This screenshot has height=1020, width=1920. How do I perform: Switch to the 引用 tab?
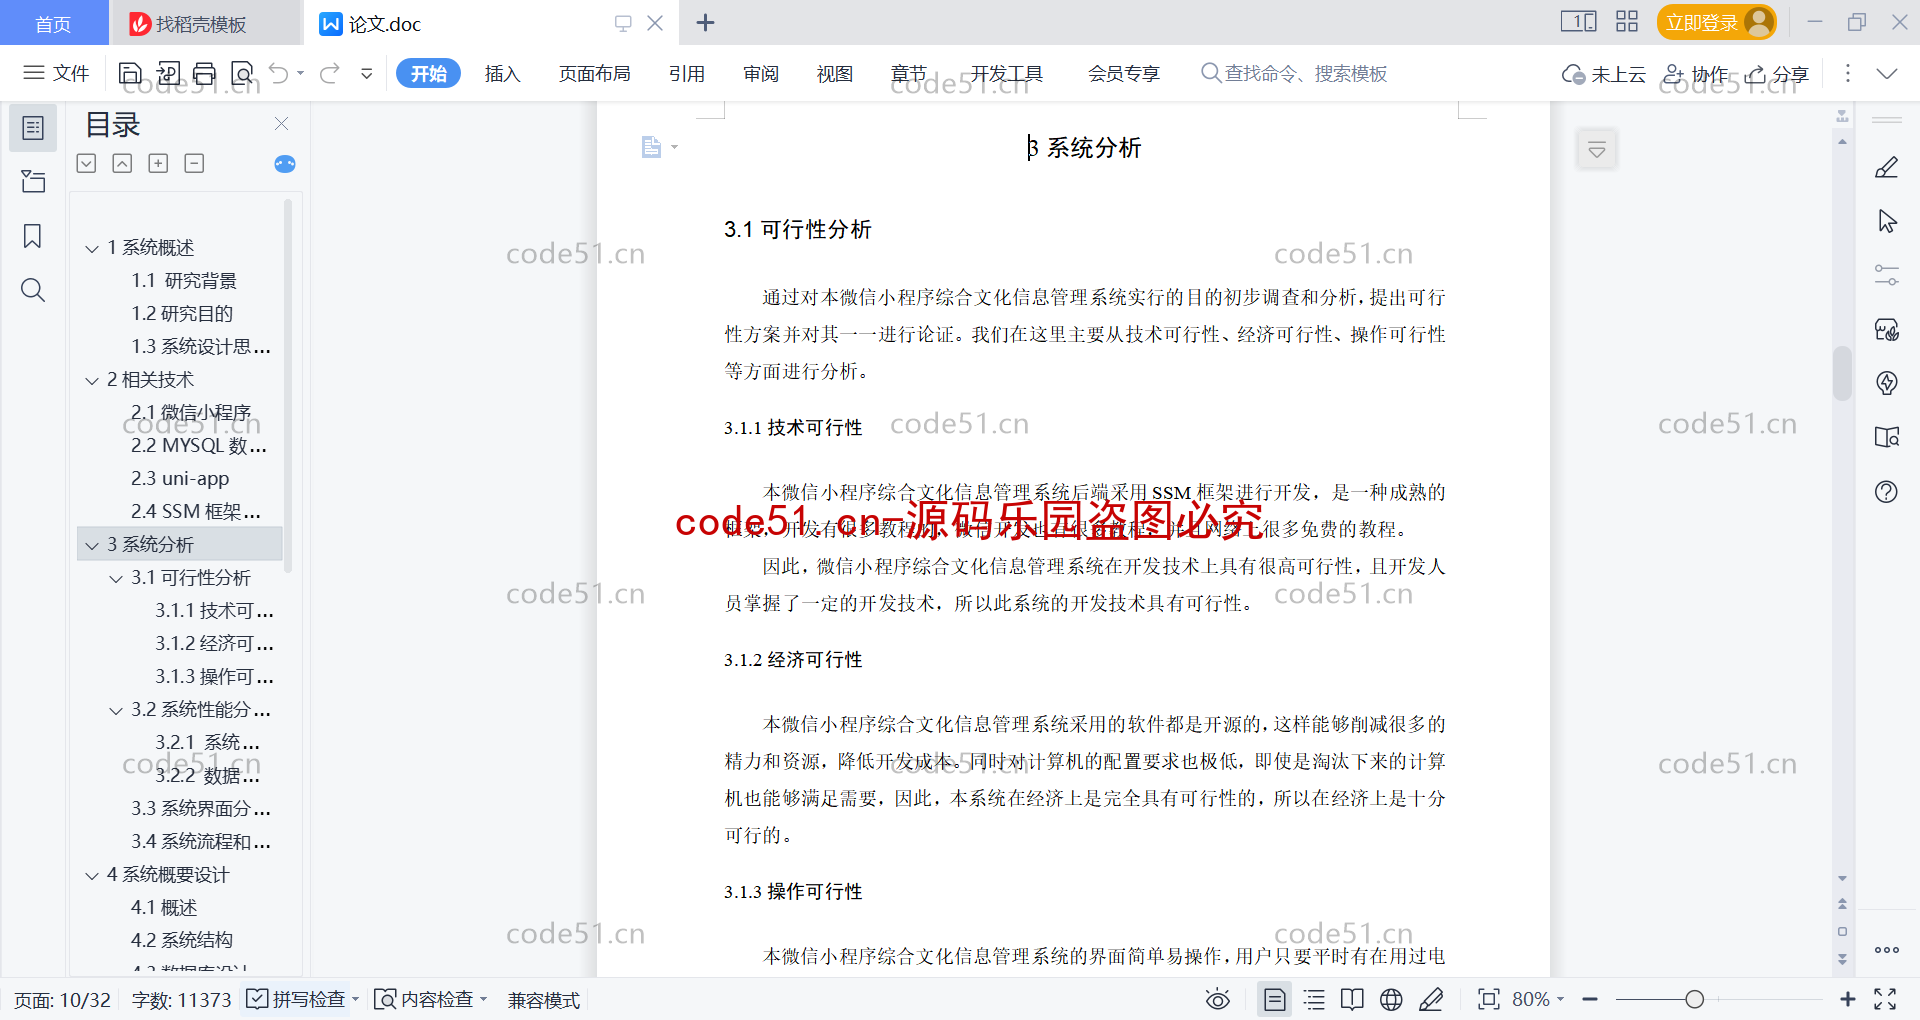click(687, 73)
